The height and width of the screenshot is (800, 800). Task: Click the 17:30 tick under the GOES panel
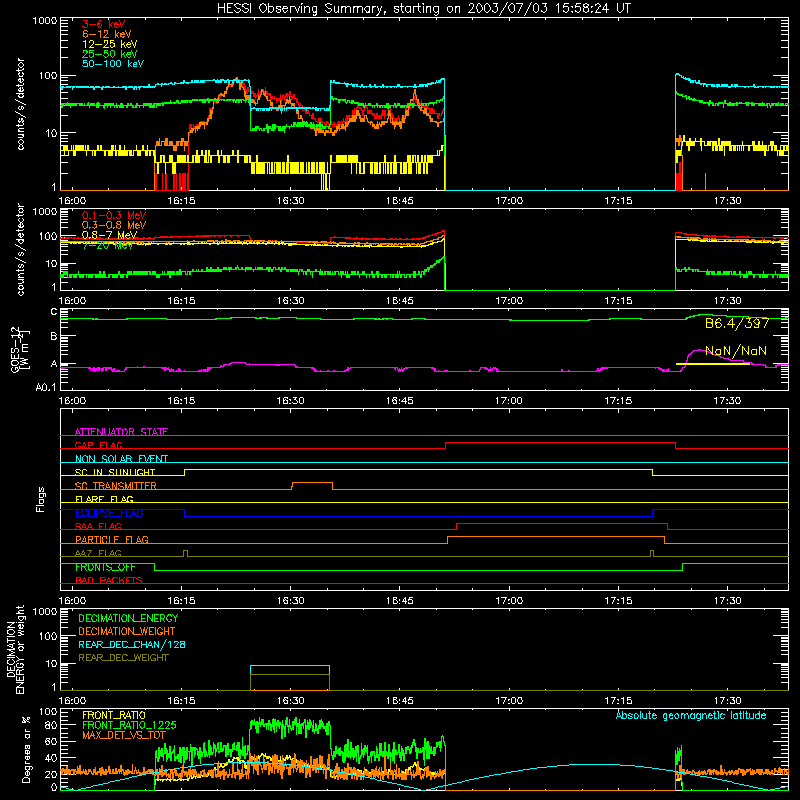[x=727, y=401]
